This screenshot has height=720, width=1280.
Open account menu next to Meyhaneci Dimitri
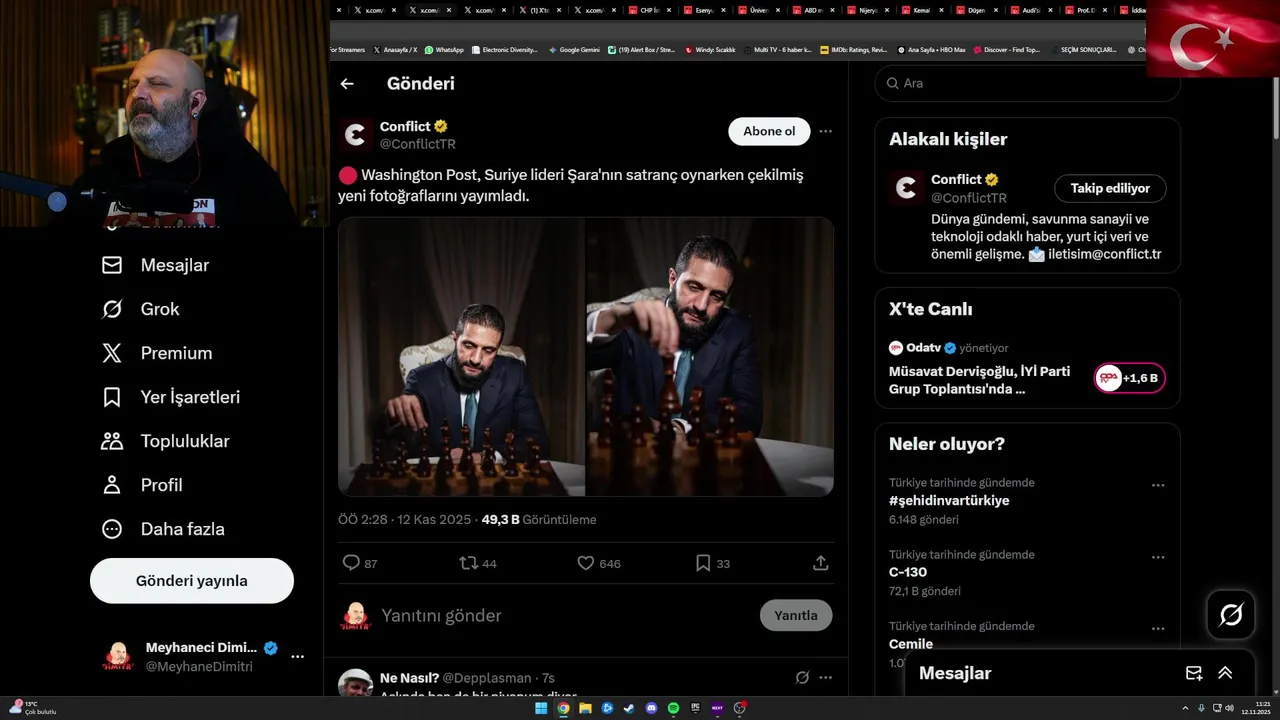(x=297, y=657)
